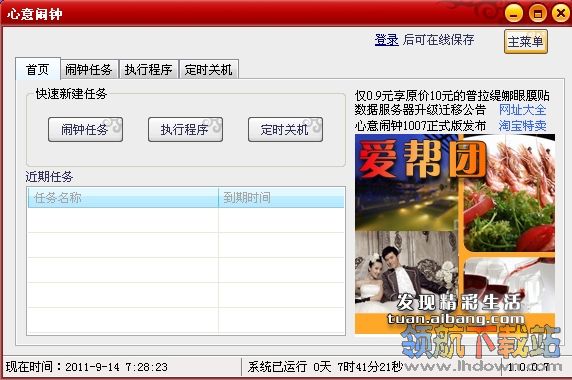Close the 心意闹钟 window
Screen dimensions: 572x380
pos(561,14)
